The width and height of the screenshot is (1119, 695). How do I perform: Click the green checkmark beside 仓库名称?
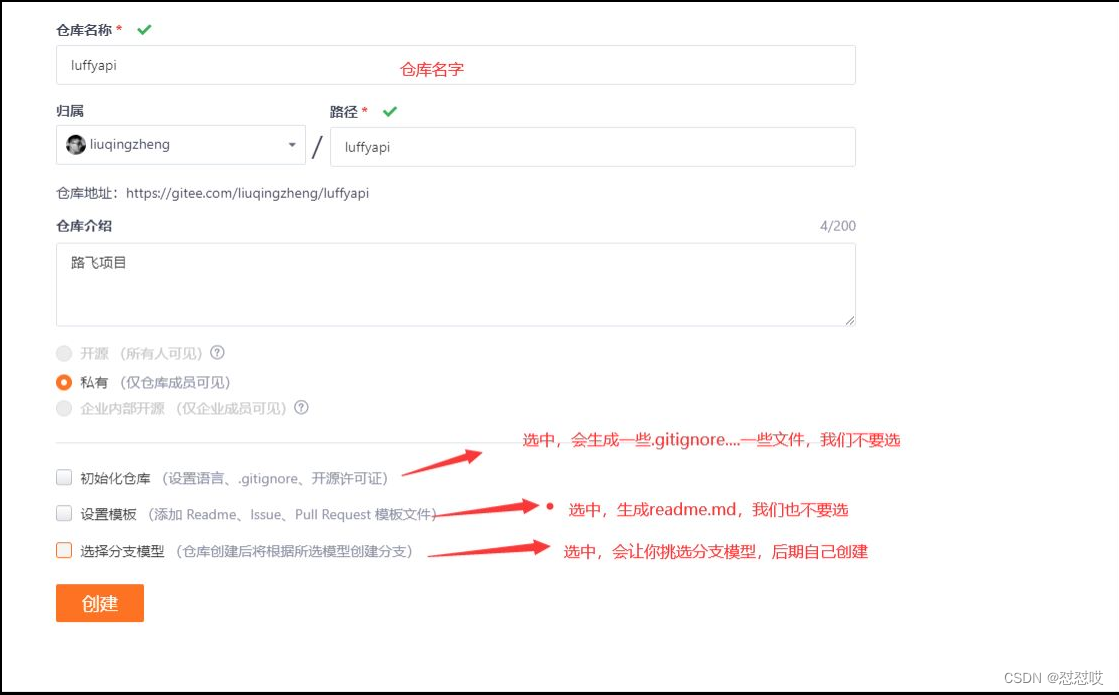pyautogui.click(x=144, y=30)
